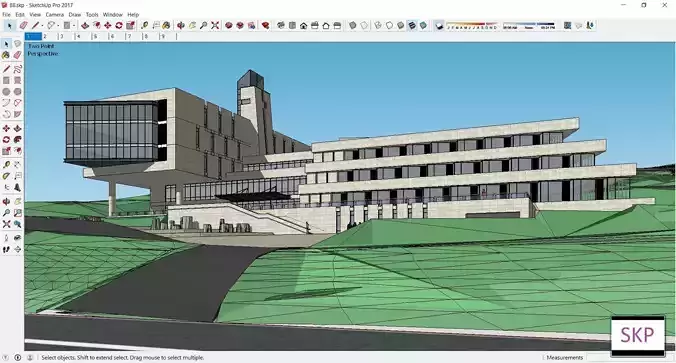Toggle Show/Hide Shadows button

click(x=439, y=25)
